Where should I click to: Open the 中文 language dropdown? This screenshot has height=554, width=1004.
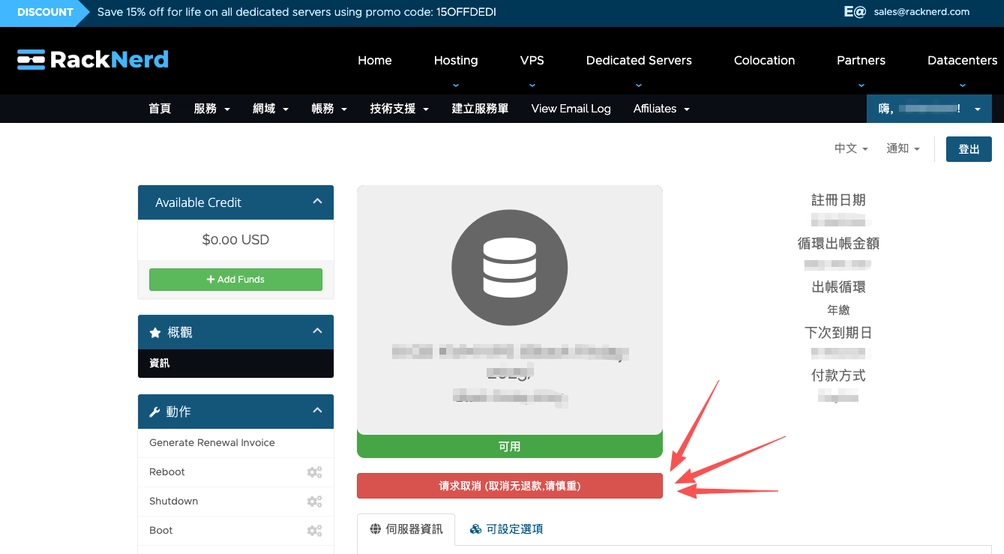pos(851,149)
